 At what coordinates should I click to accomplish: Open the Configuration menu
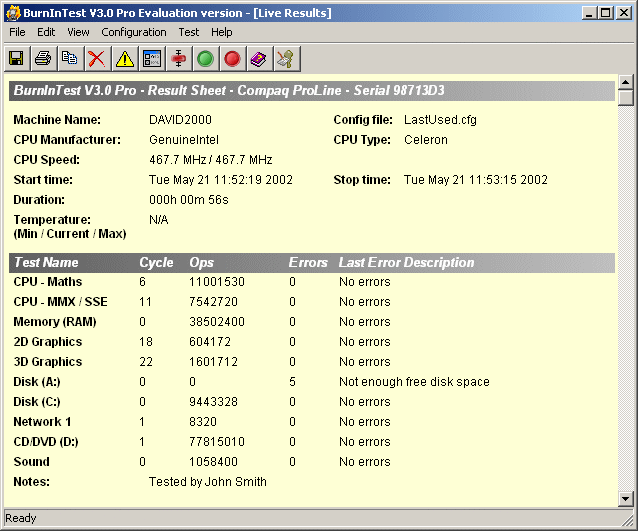(x=134, y=32)
